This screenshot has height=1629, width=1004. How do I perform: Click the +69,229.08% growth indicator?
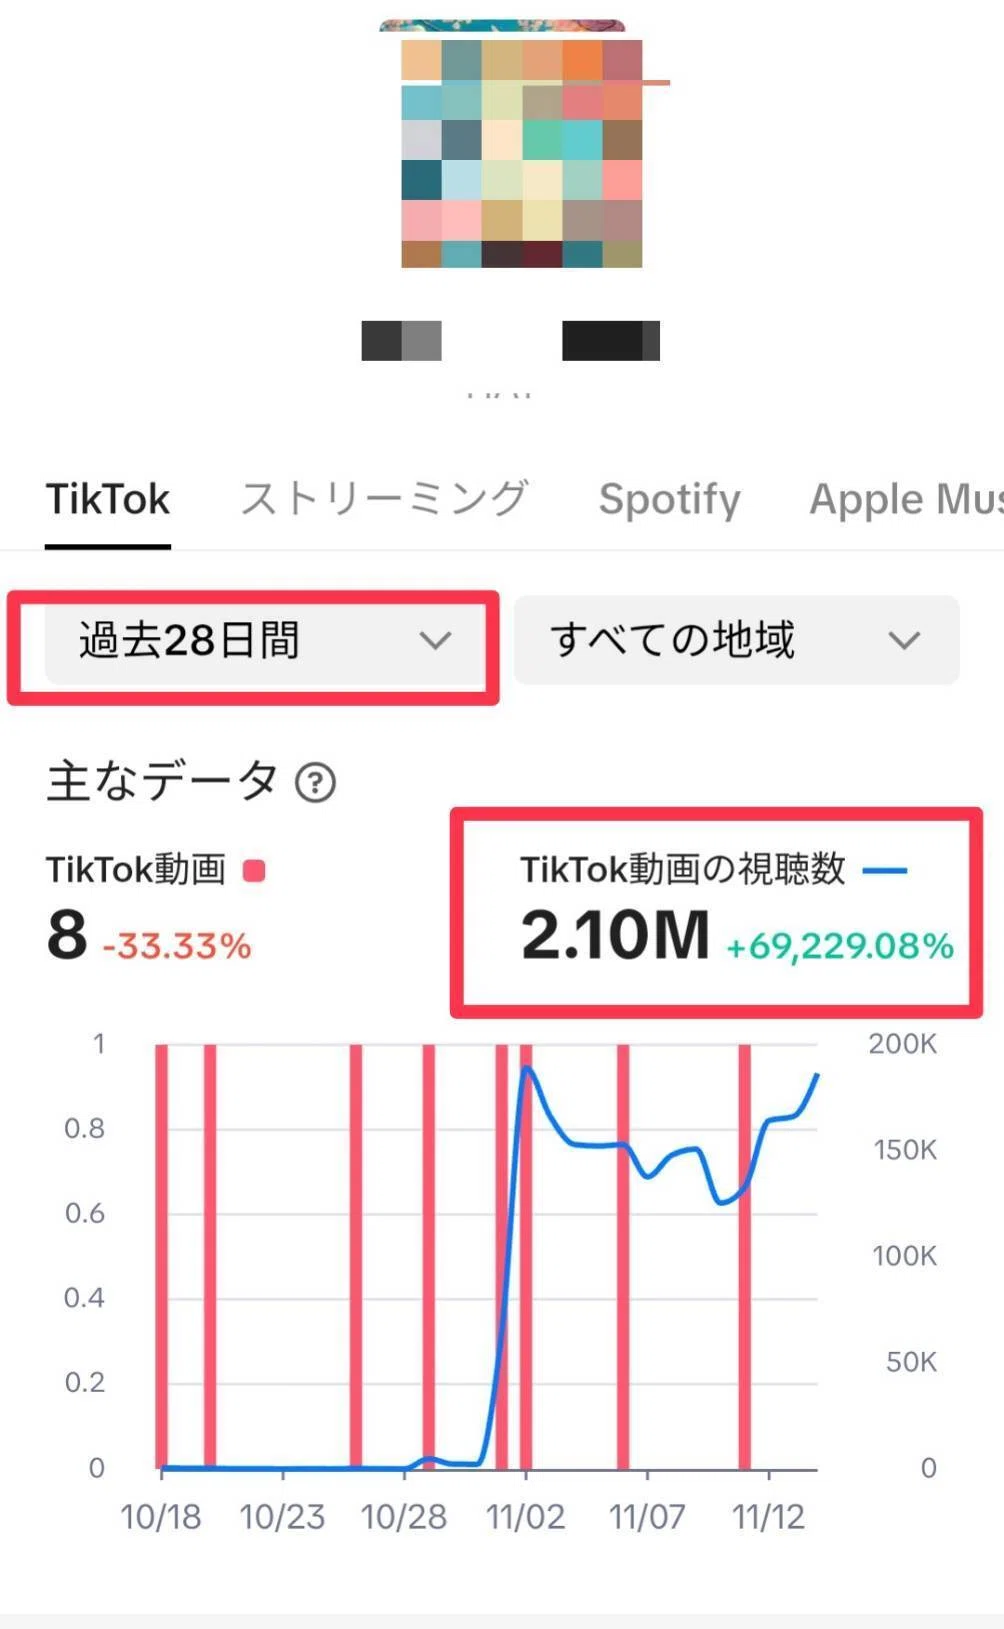(840, 947)
